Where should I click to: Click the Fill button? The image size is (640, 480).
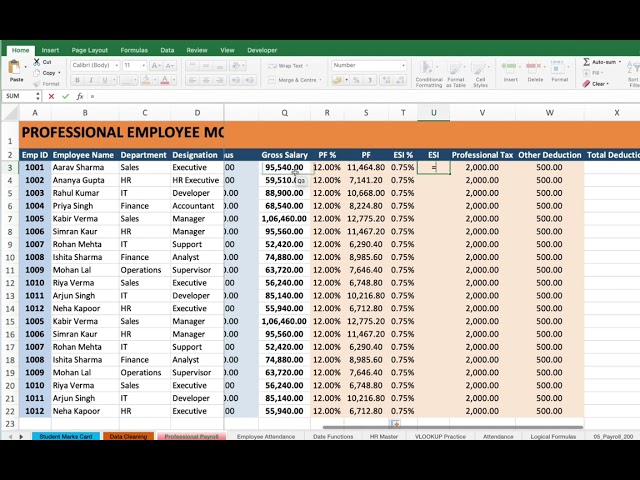coord(592,73)
